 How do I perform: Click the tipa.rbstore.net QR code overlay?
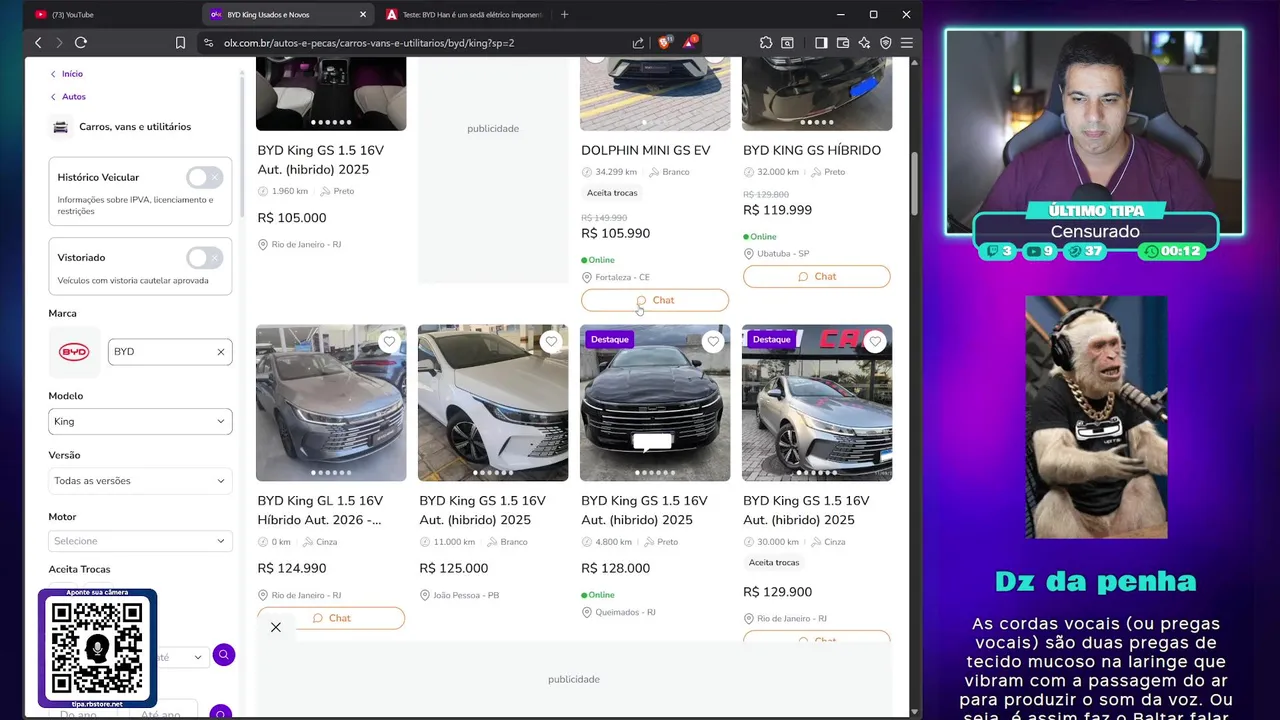[97, 649]
